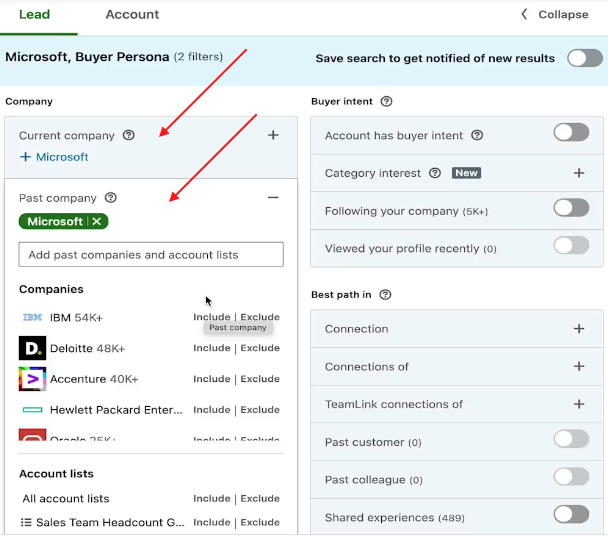
Task: Remove the Microsoft past company tag
Action: (97, 222)
